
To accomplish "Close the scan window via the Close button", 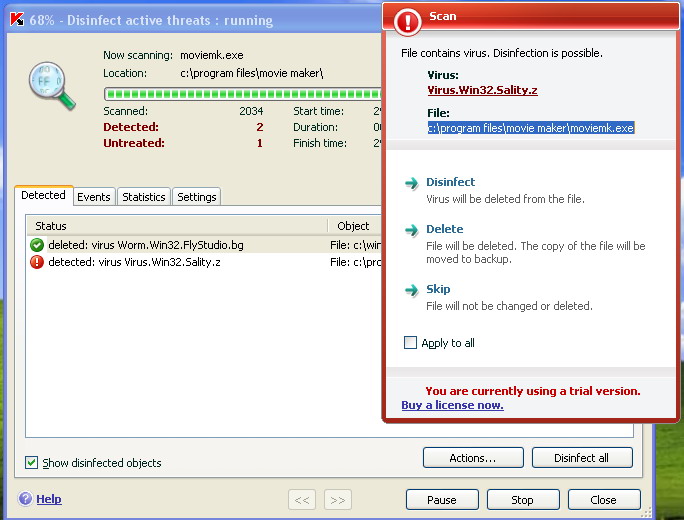I will [x=604, y=499].
